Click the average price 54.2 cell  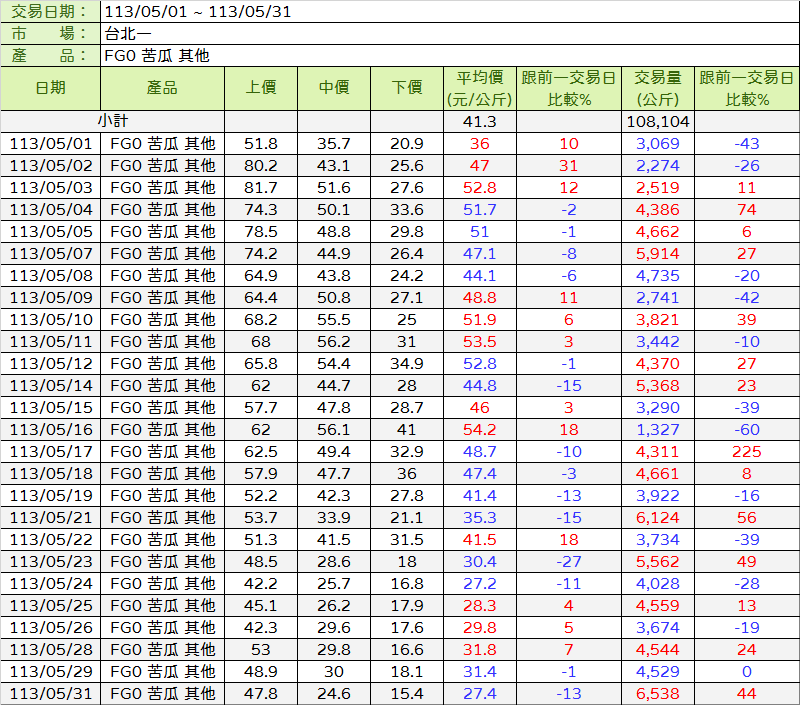pos(480,429)
